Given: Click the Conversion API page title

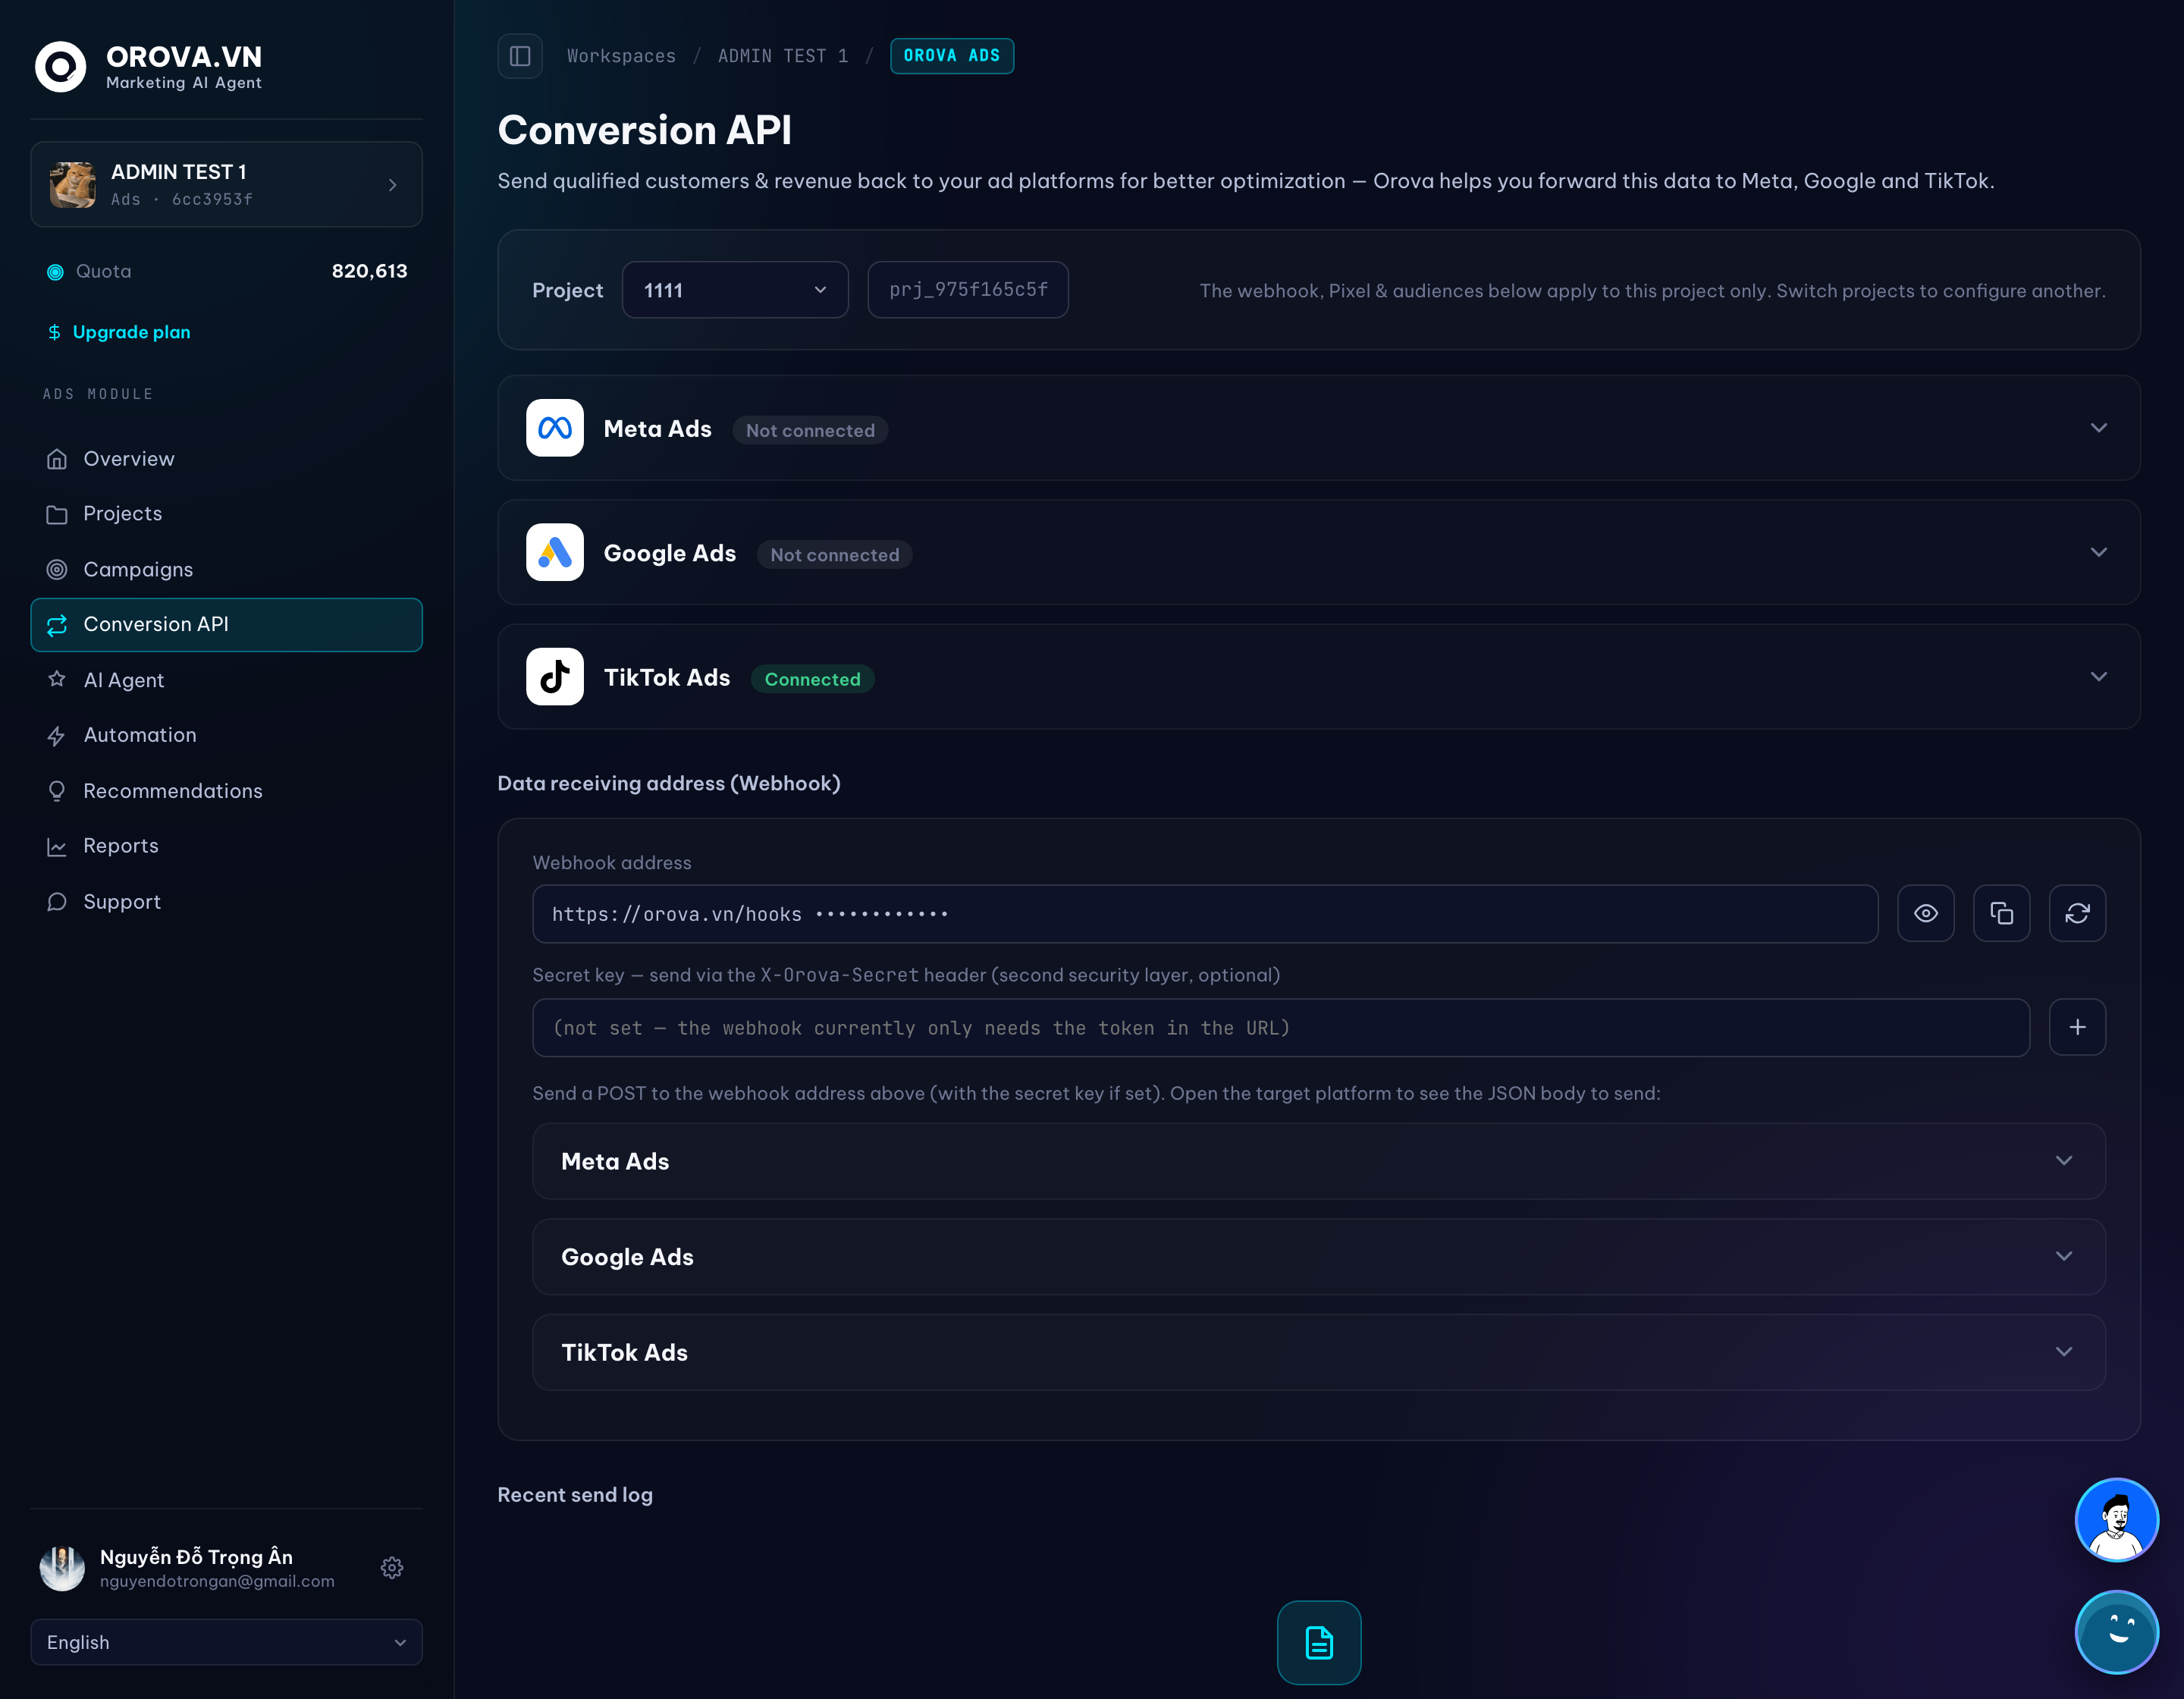Looking at the screenshot, I should (645, 130).
